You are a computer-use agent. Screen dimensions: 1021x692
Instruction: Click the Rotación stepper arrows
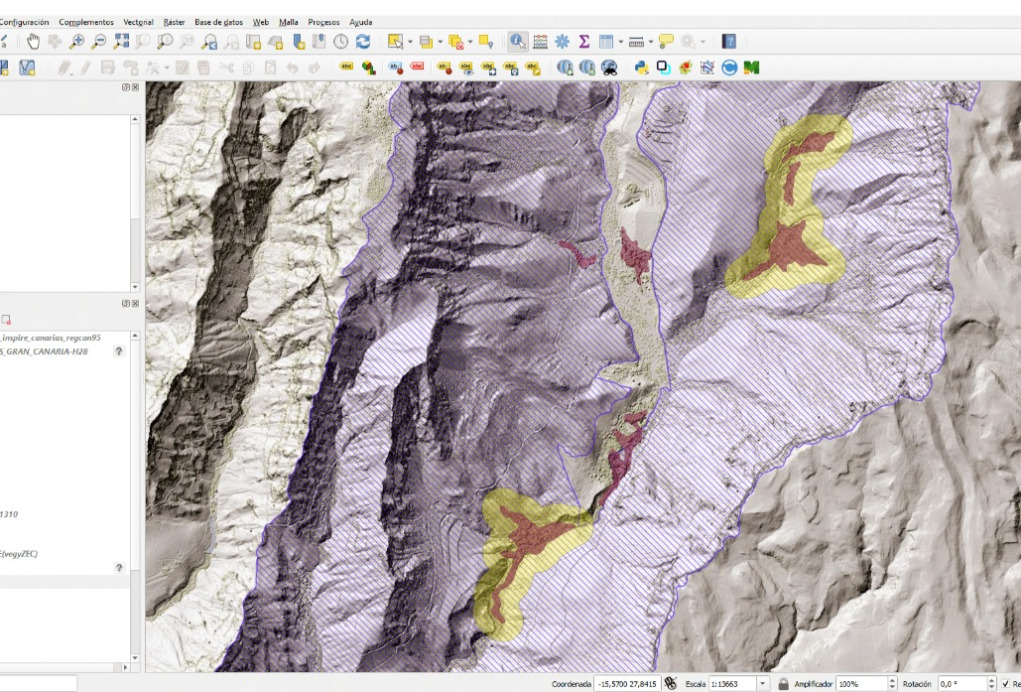point(990,684)
